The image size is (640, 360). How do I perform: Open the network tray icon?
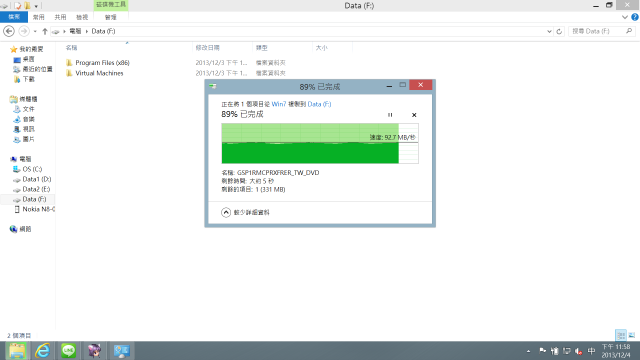[x=567, y=351]
